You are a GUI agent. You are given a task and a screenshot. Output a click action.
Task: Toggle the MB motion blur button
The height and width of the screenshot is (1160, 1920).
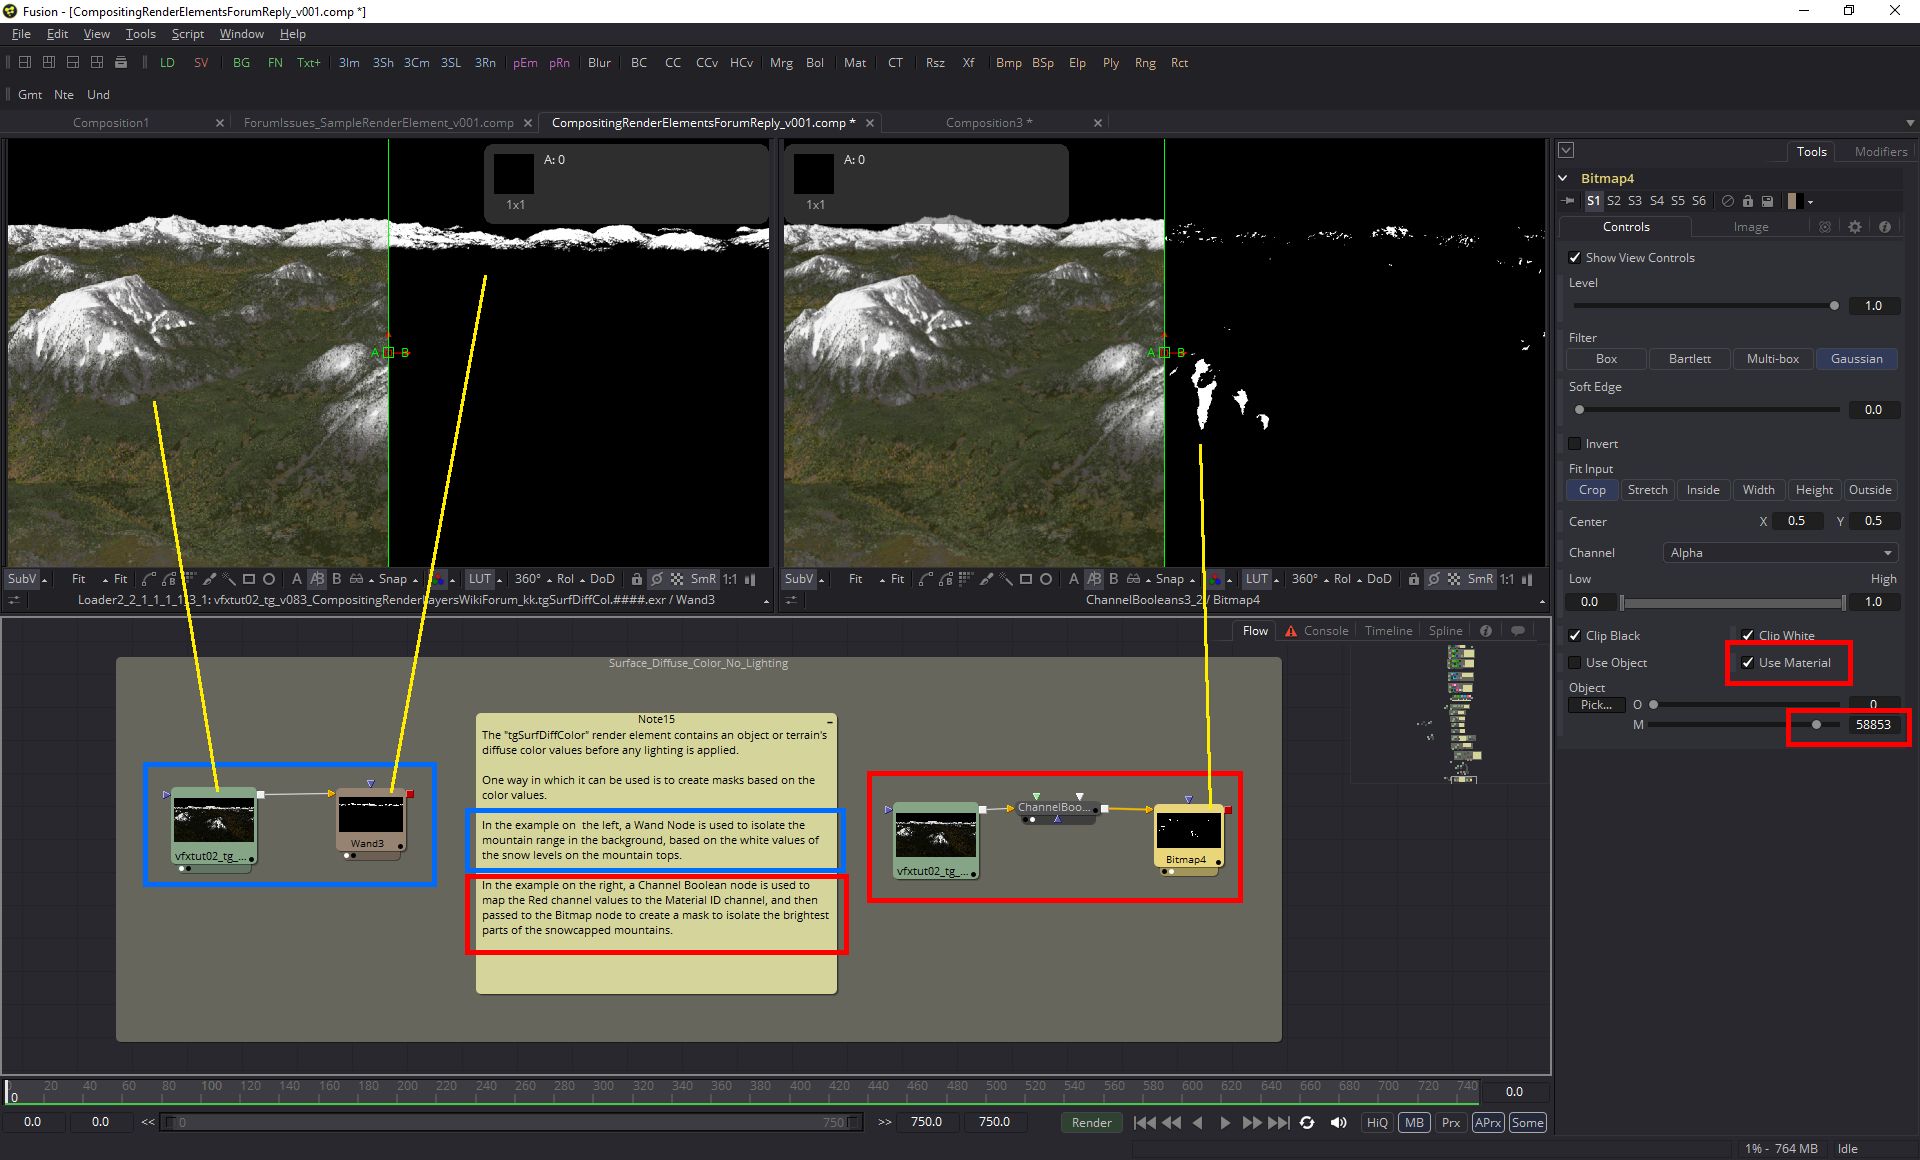coord(1414,1122)
